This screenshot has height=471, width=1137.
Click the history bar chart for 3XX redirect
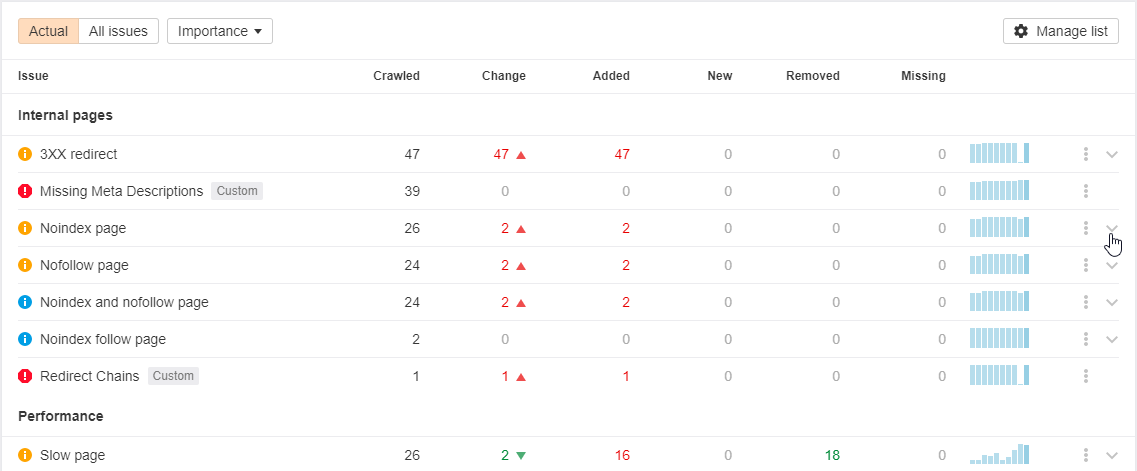(x=999, y=153)
